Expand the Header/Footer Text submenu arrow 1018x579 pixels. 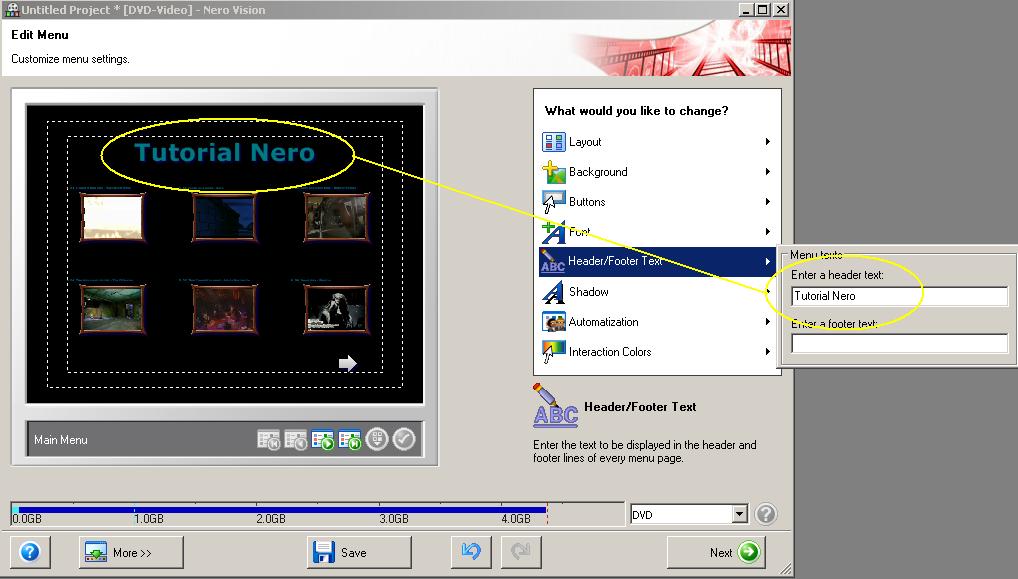click(x=767, y=262)
